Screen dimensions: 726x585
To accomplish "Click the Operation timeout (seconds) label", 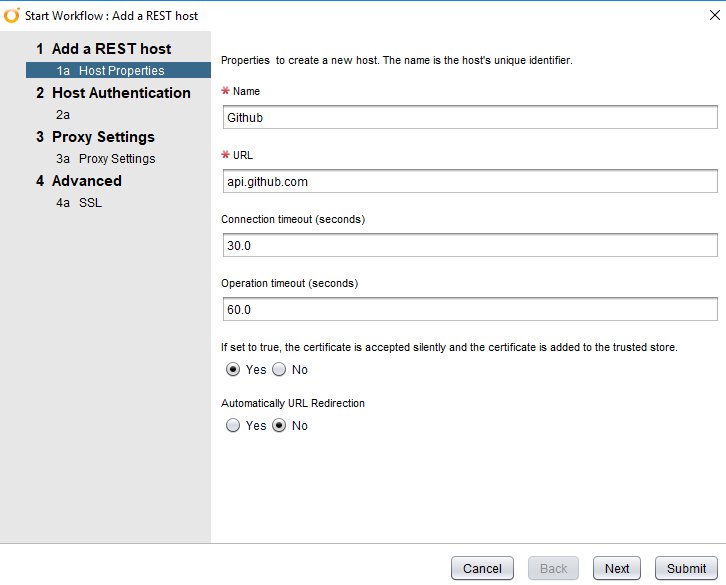I will 289,283.
